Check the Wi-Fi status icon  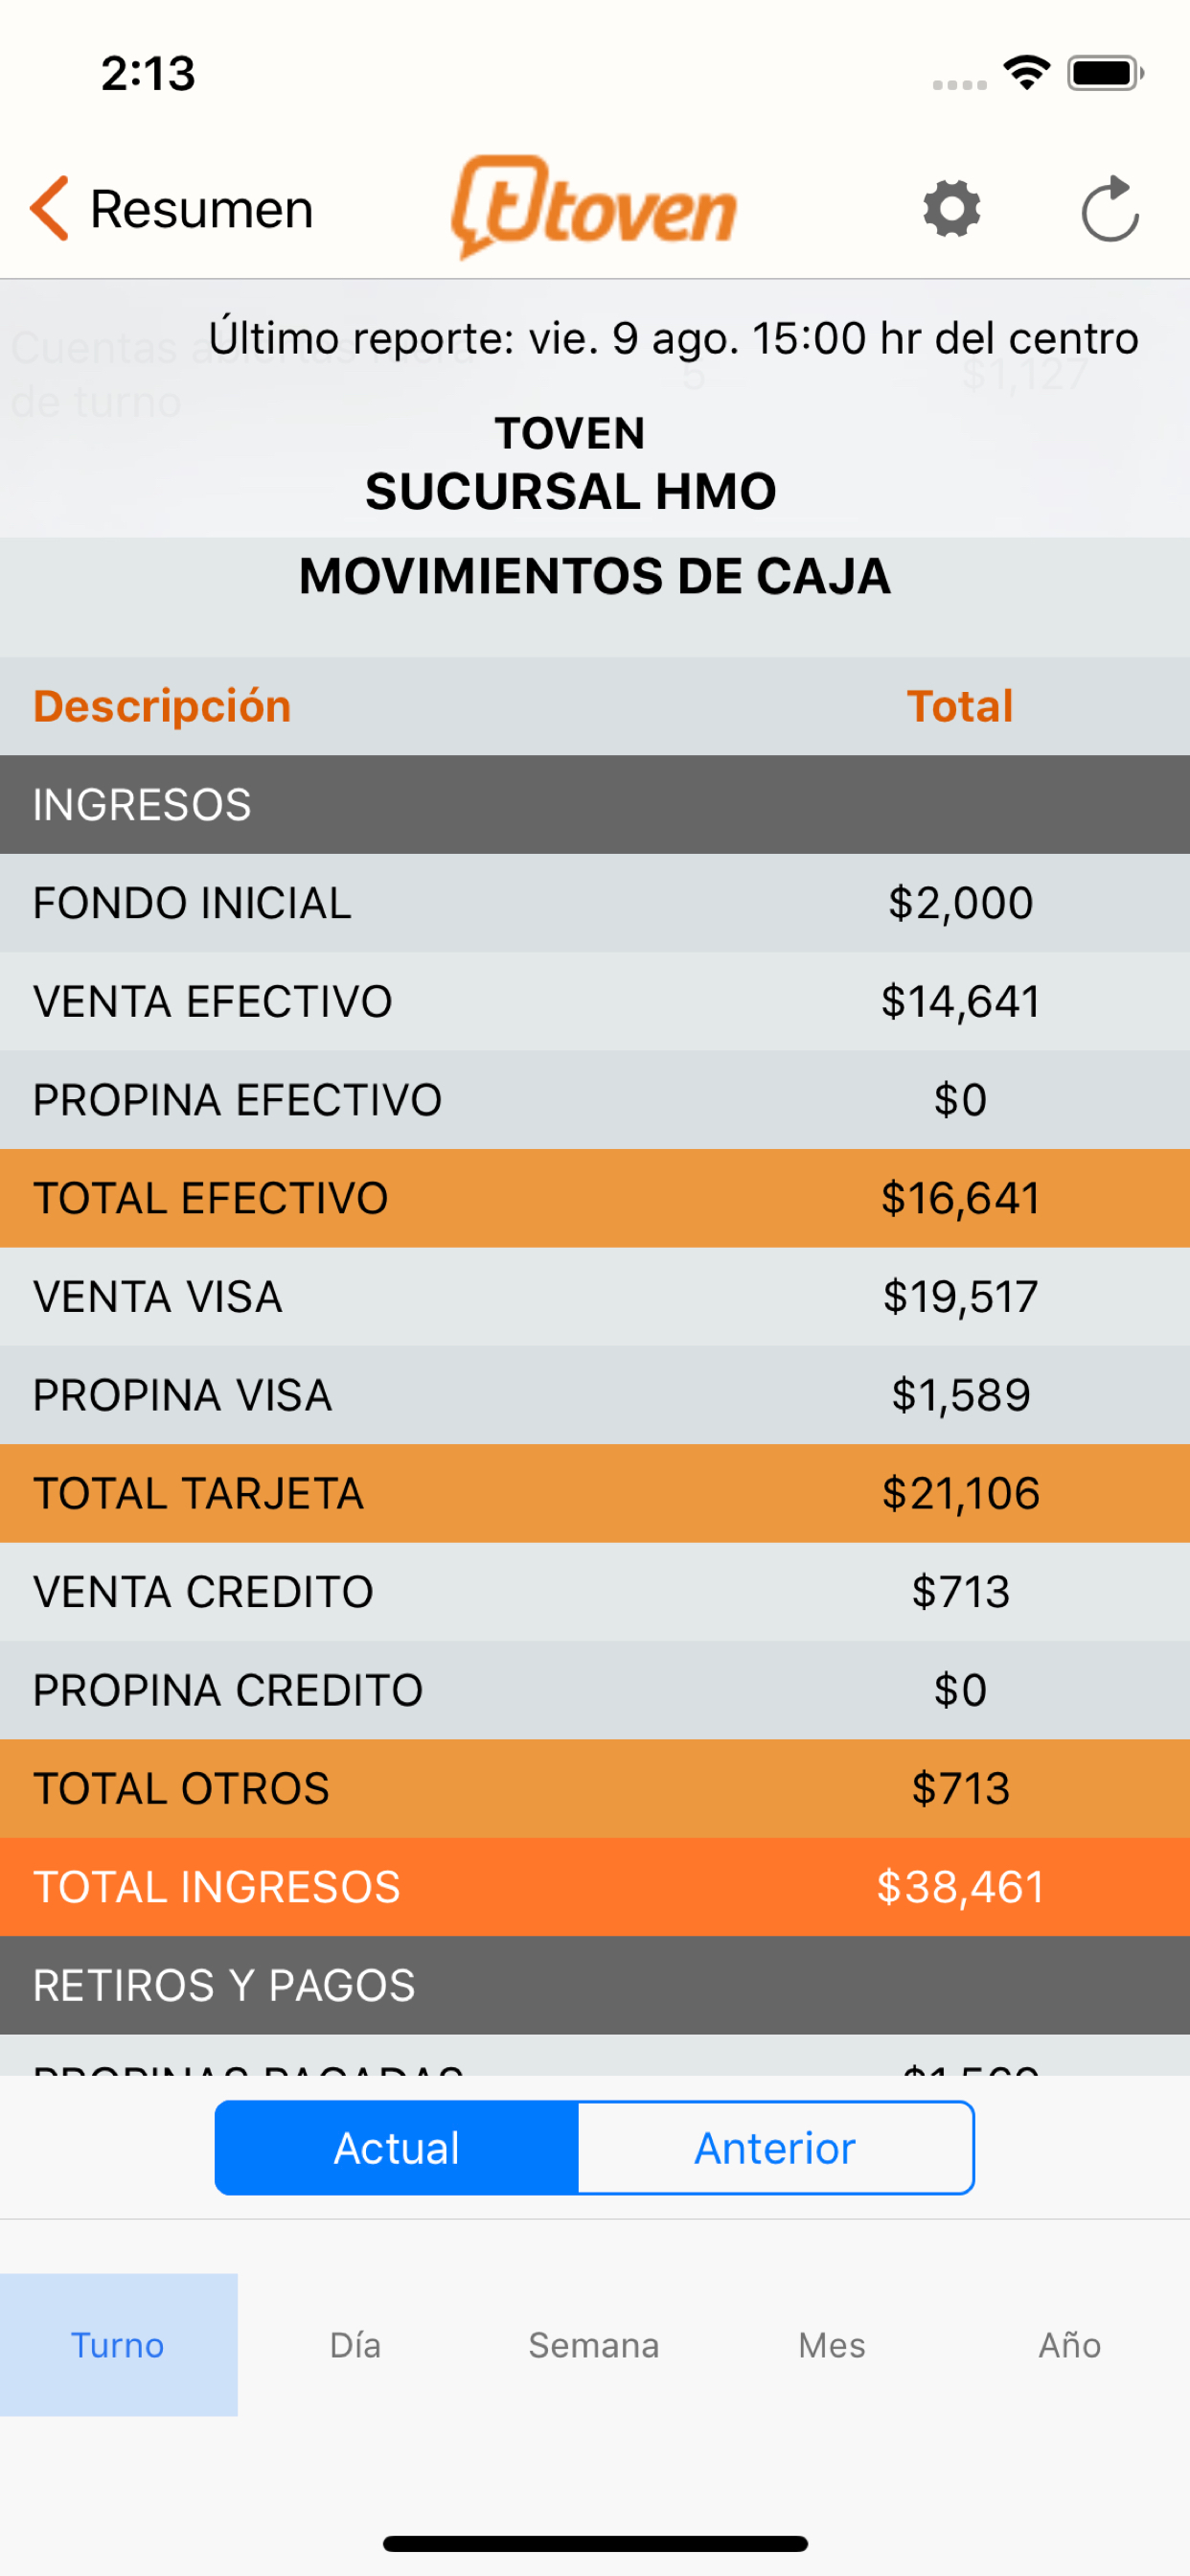(x=1026, y=73)
